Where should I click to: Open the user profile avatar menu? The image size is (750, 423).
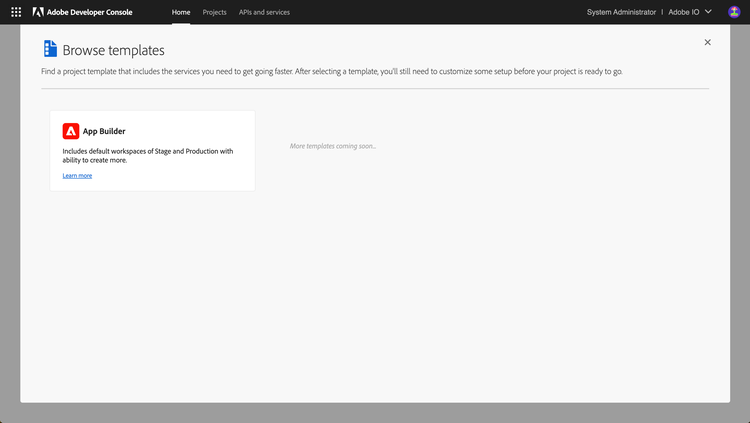pyautogui.click(x=734, y=12)
